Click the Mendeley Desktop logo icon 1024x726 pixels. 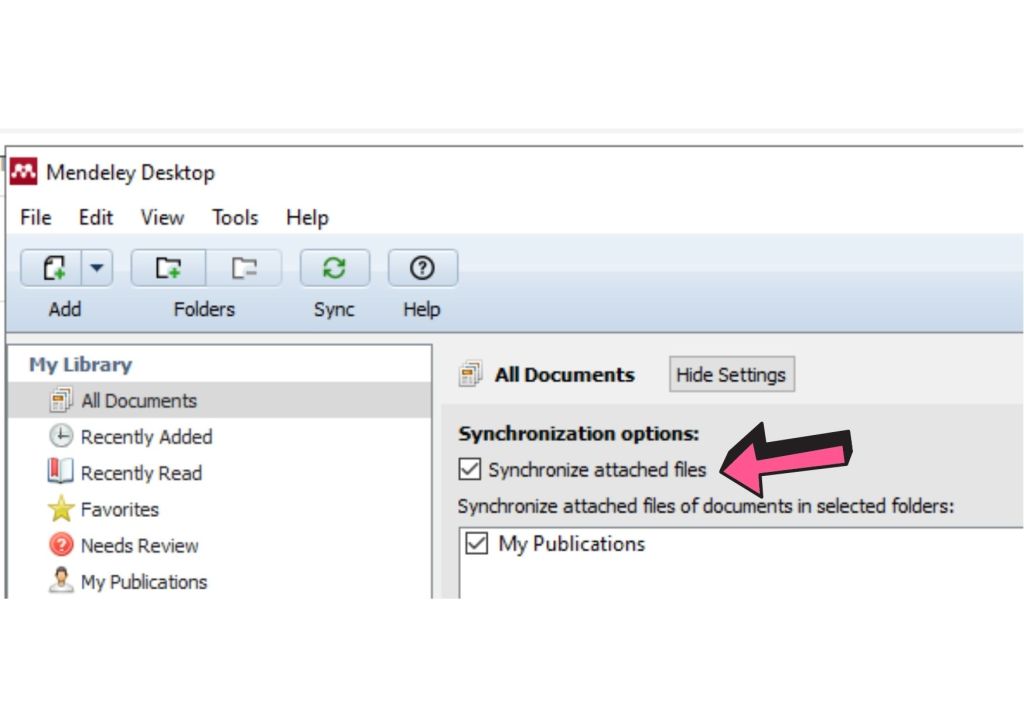(x=24, y=172)
